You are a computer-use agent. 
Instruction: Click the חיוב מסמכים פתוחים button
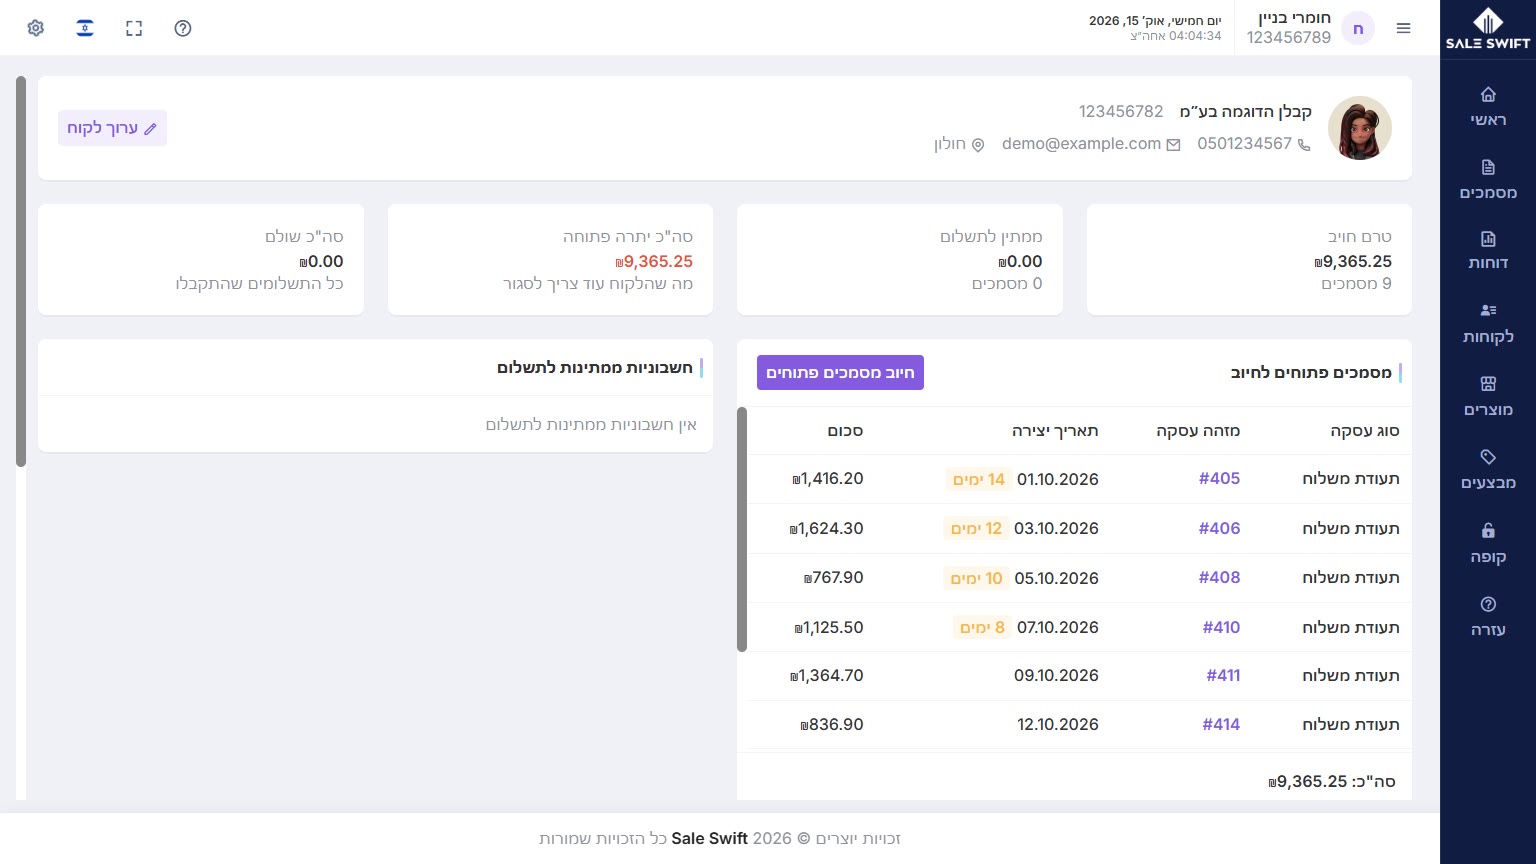pyautogui.click(x=840, y=373)
